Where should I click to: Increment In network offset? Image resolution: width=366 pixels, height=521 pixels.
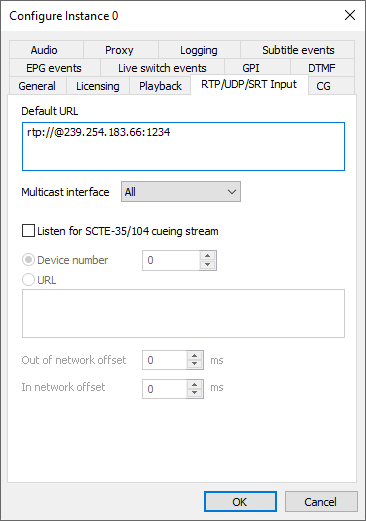(195, 385)
